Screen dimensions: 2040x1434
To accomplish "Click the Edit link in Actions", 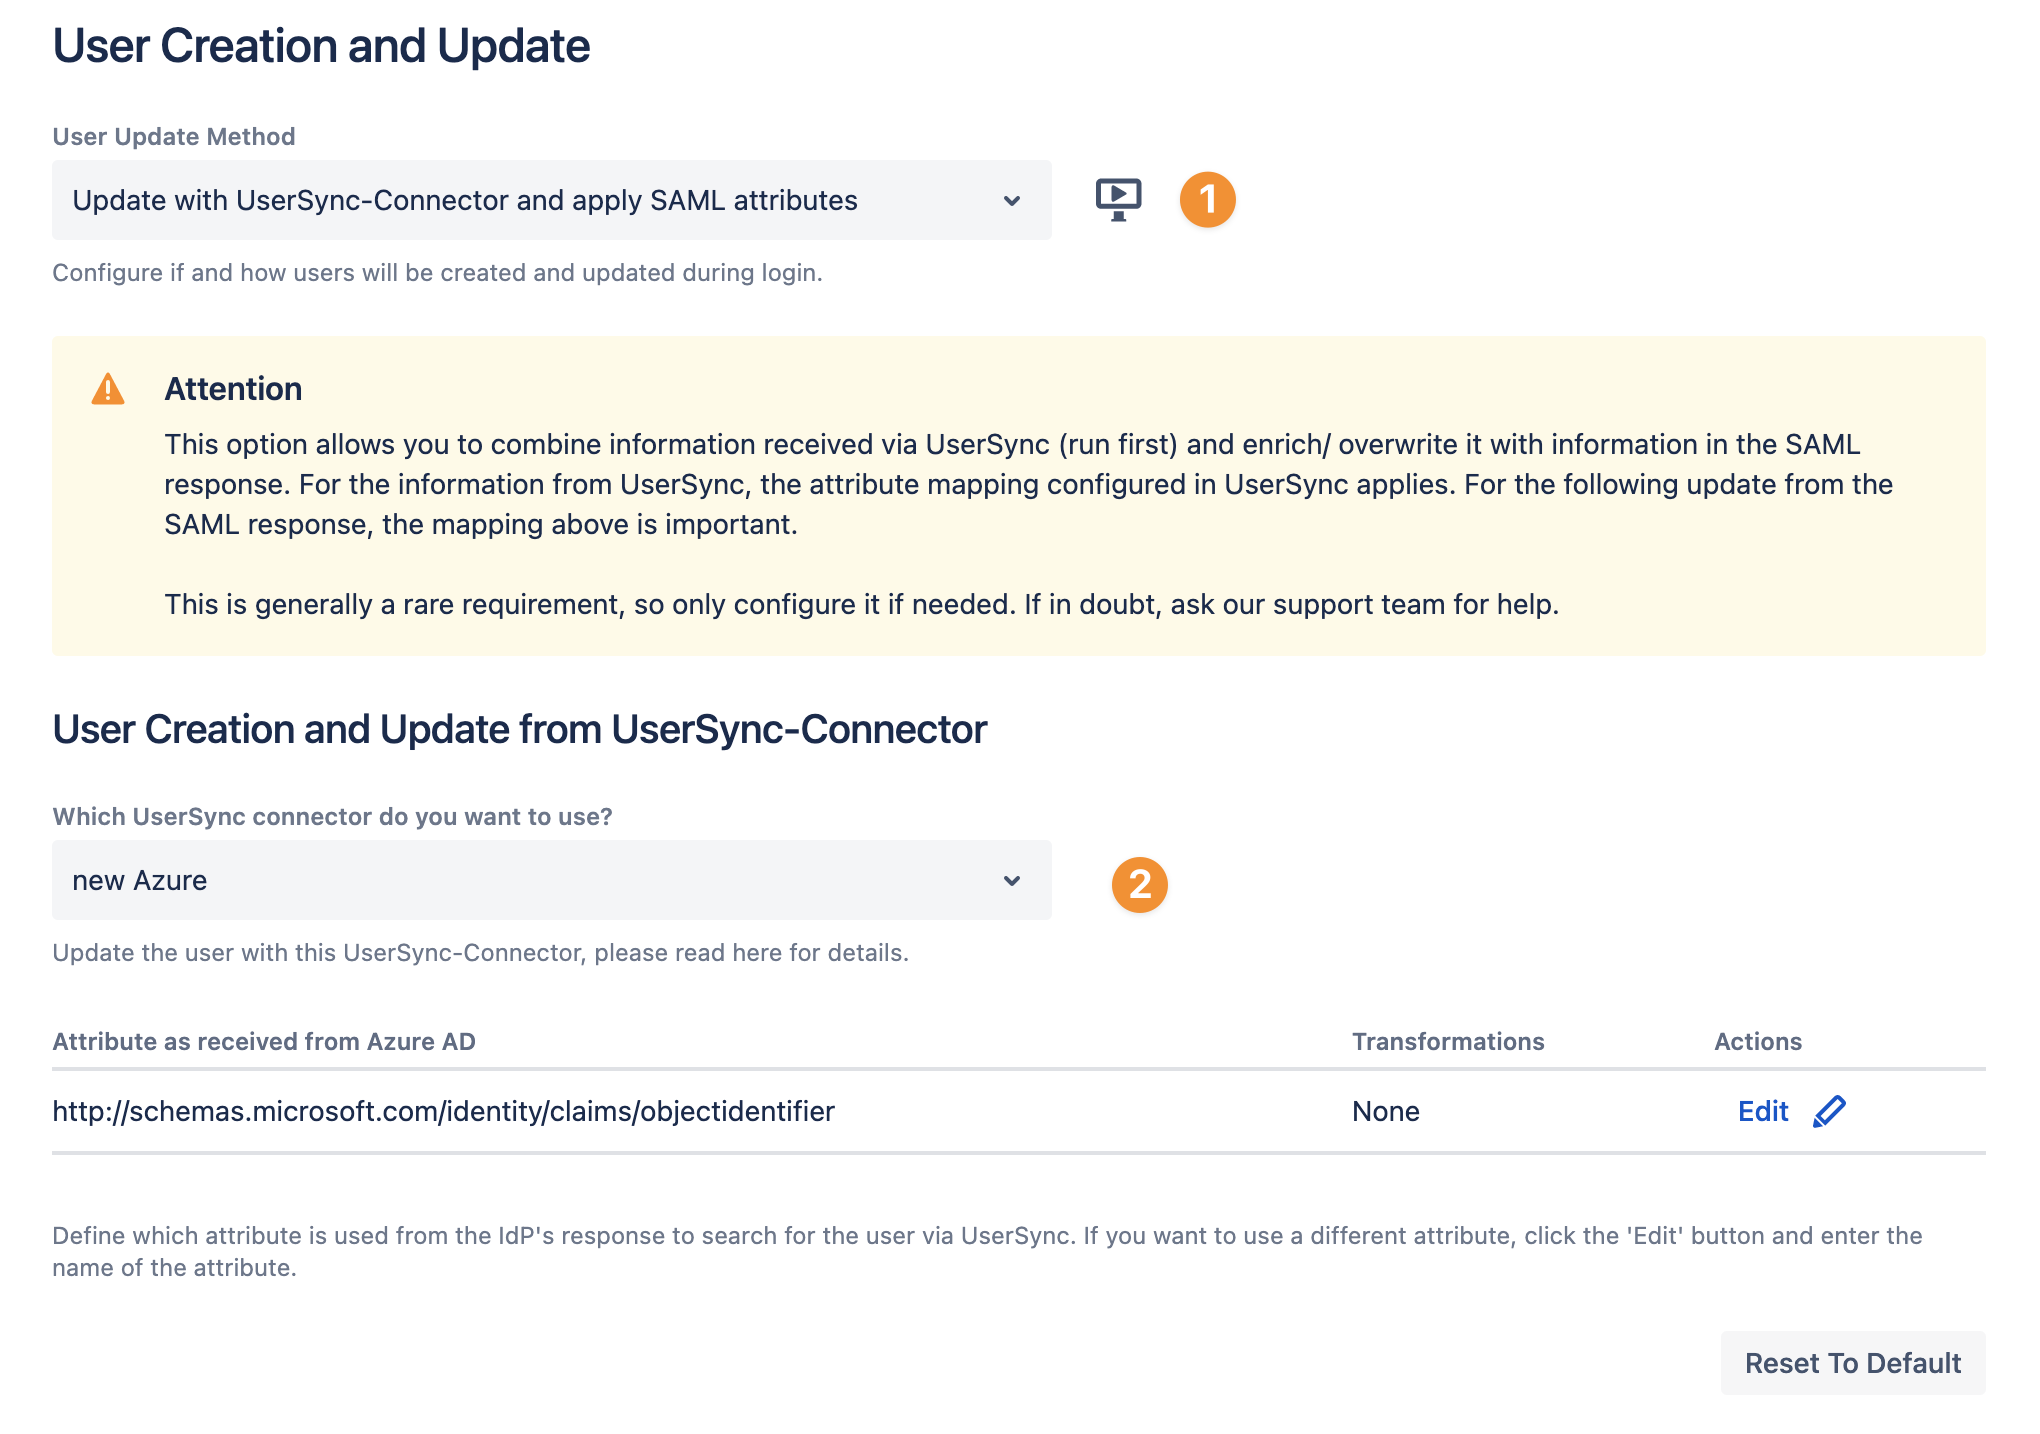I will point(1762,1111).
